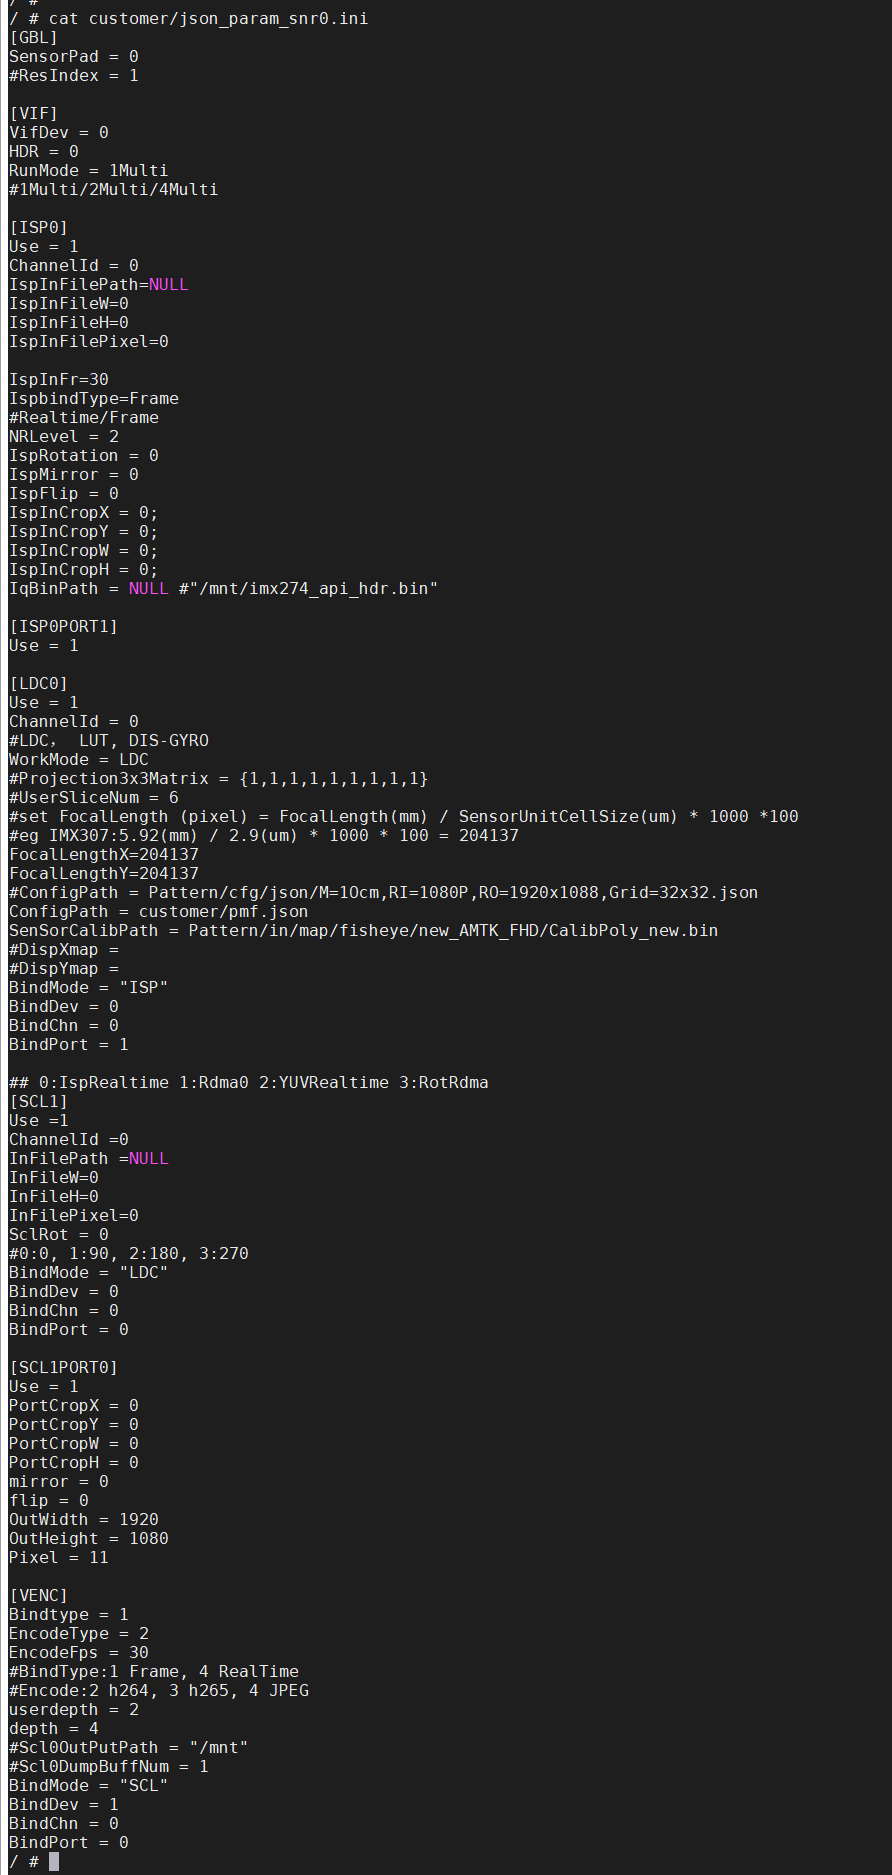Click the magenta NULL after IspInFilePath
Image resolution: width=892 pixels, height=1875 pixels.
(168, 284)
